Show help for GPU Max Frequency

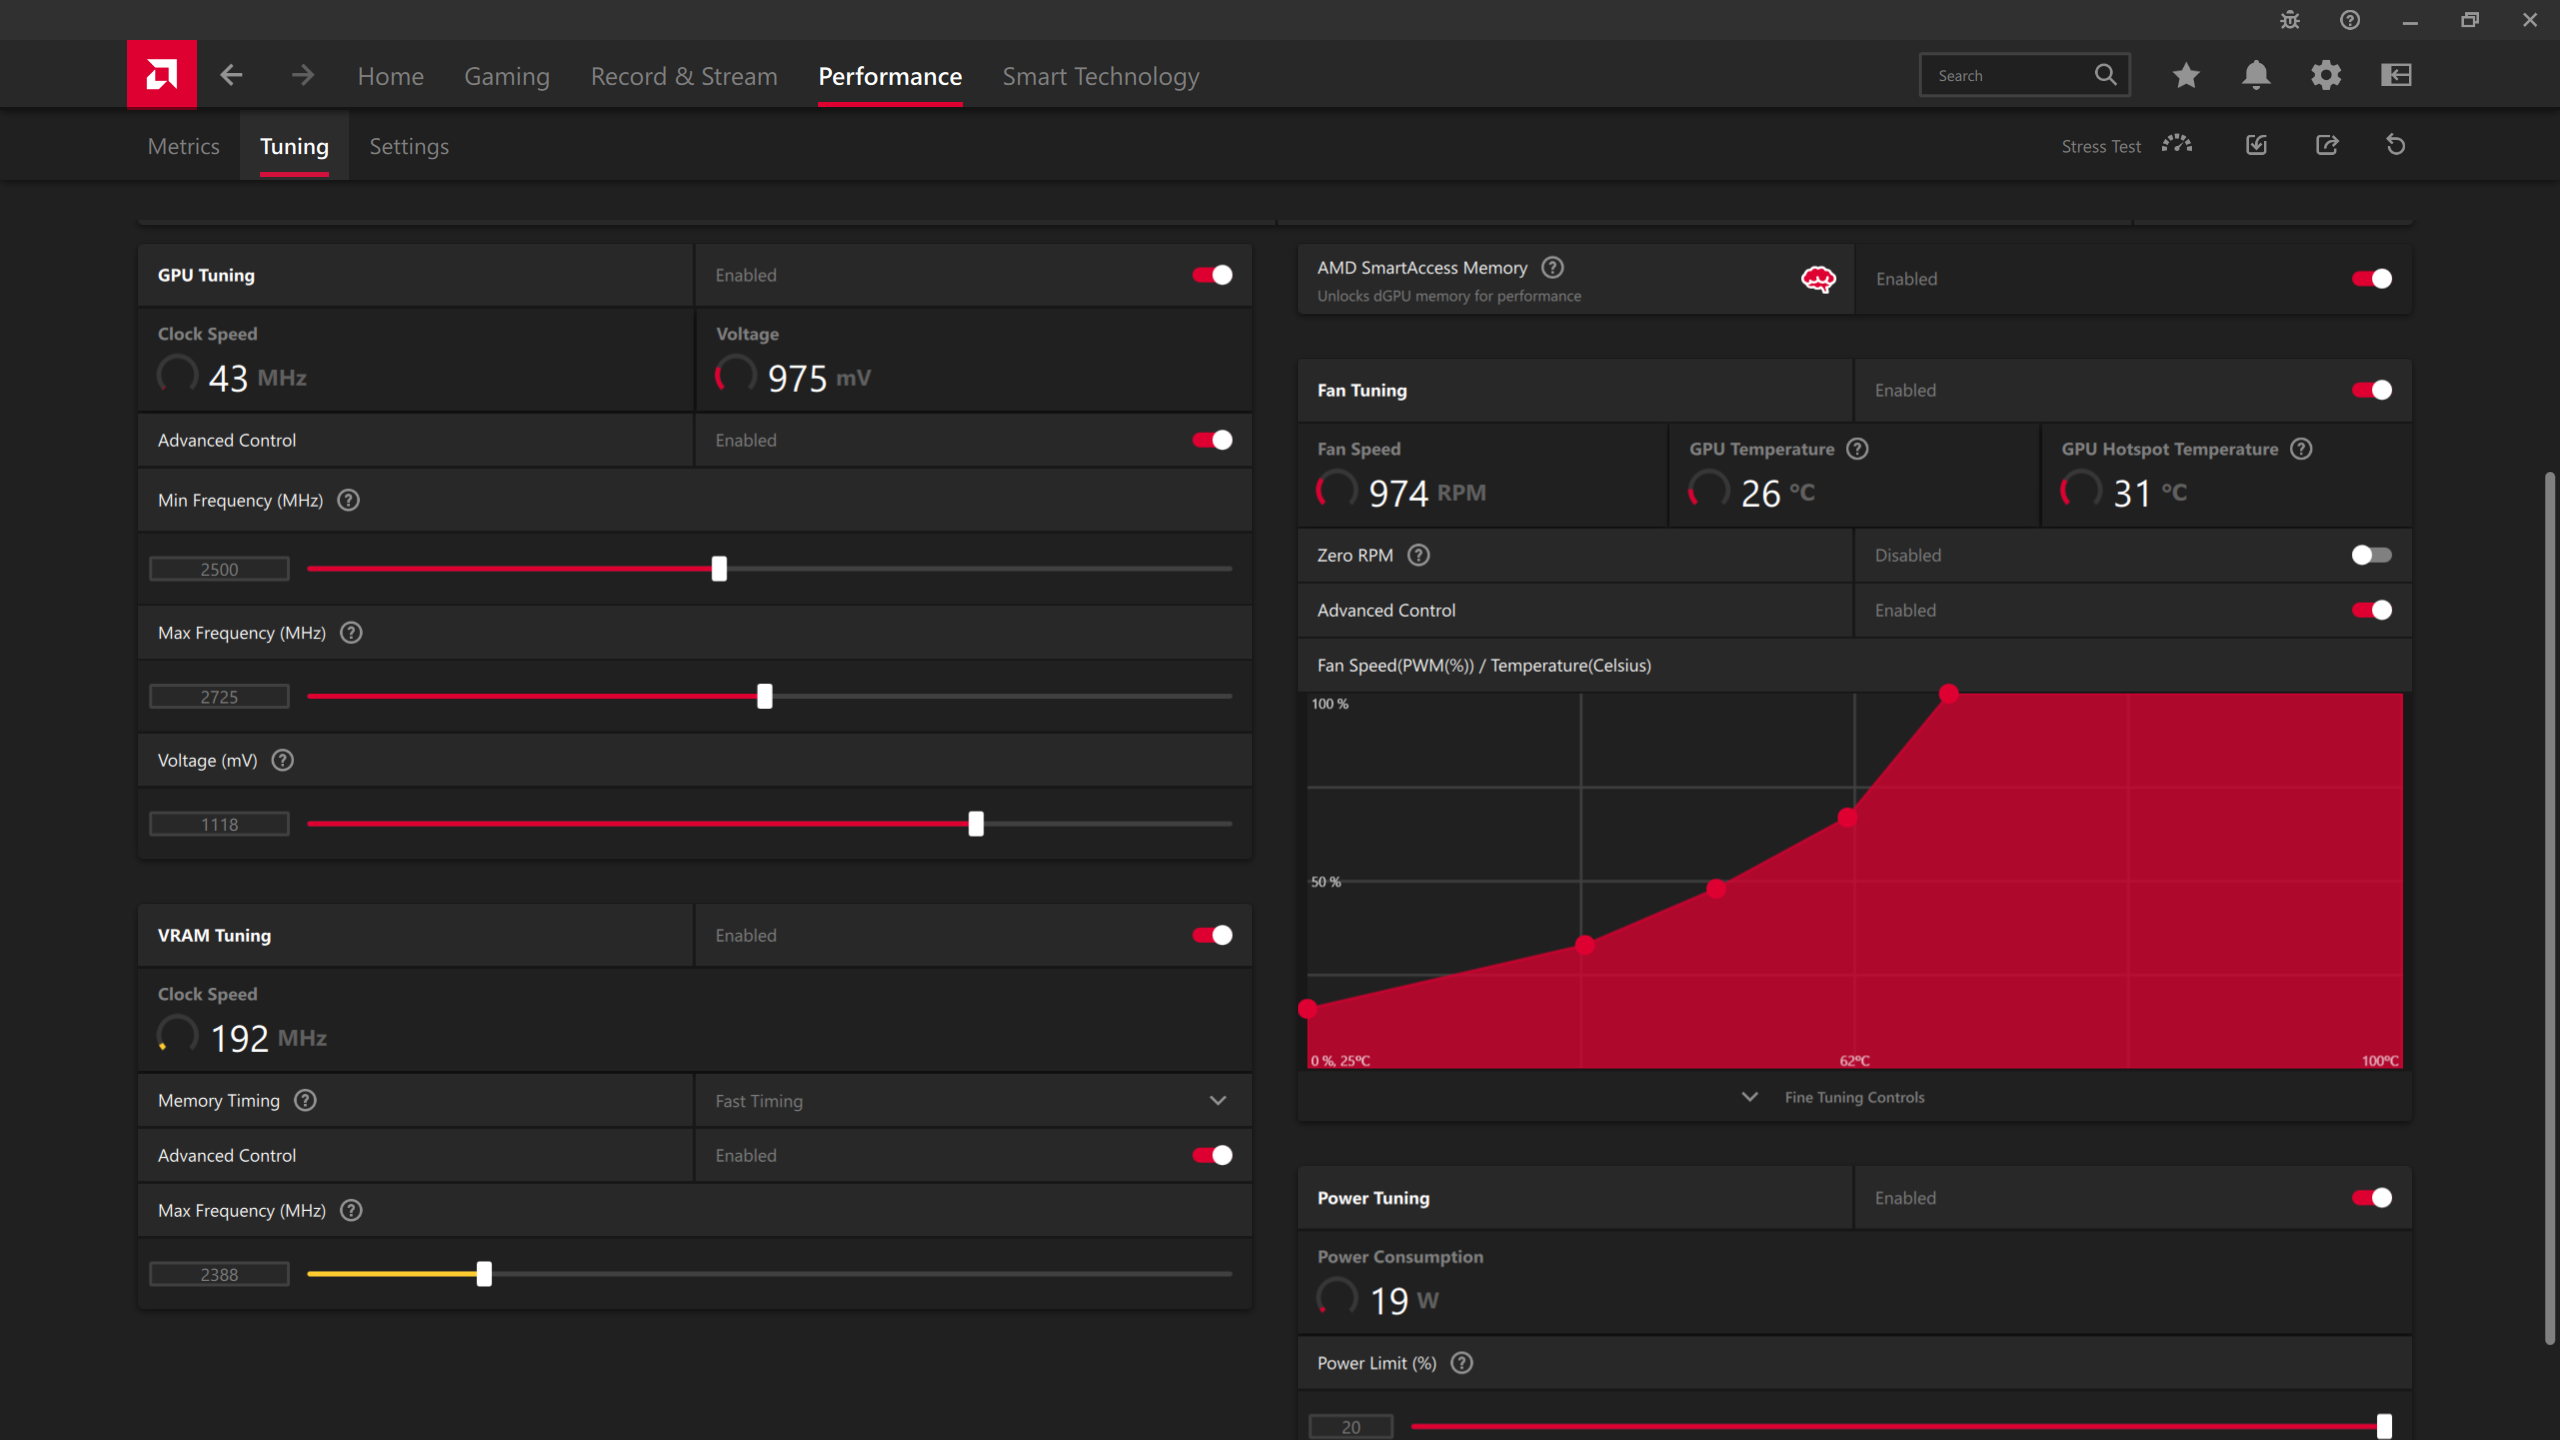pos(351,632)
